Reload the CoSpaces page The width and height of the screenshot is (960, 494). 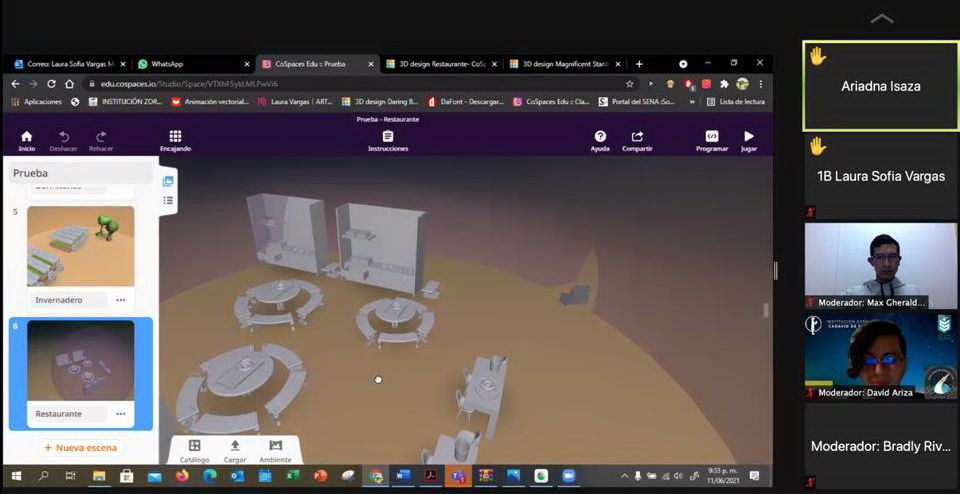51,83
